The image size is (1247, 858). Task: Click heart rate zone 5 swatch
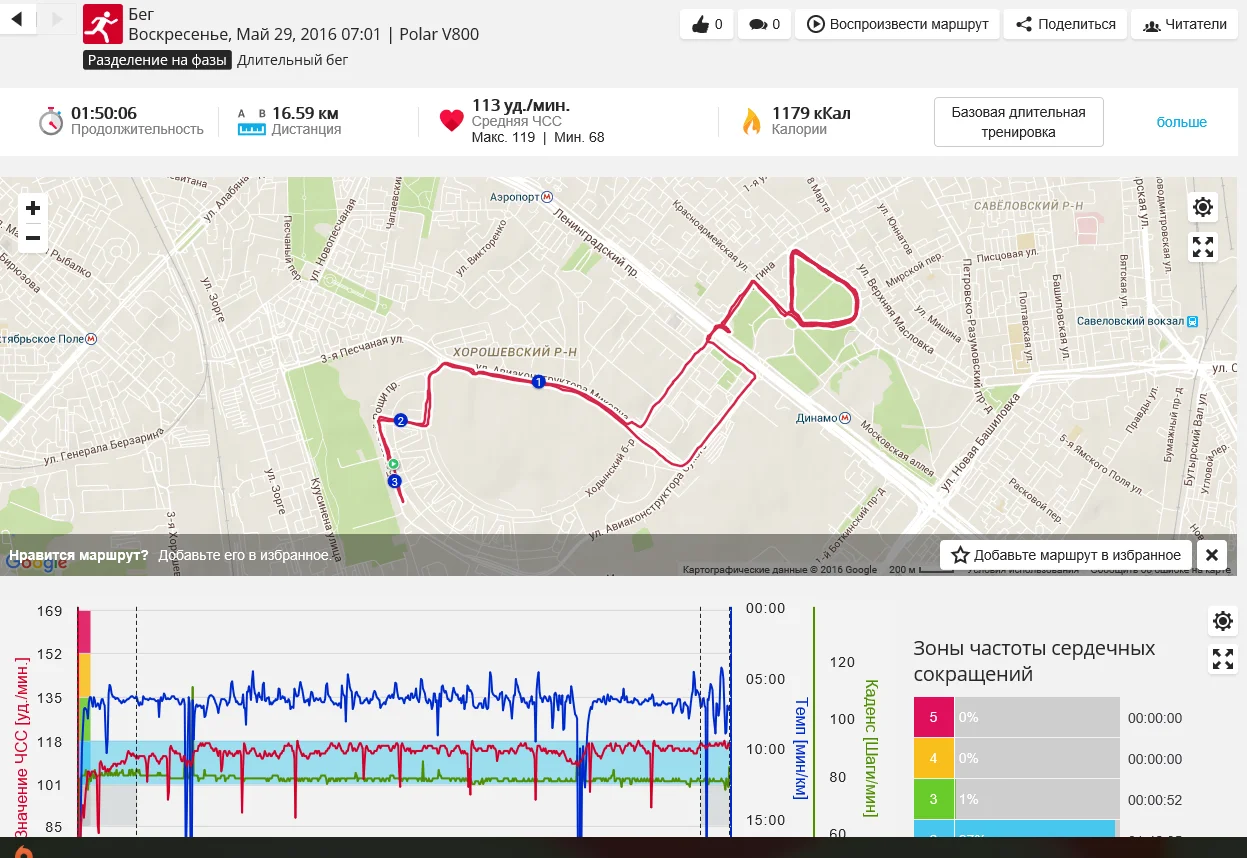coord(934,717)
